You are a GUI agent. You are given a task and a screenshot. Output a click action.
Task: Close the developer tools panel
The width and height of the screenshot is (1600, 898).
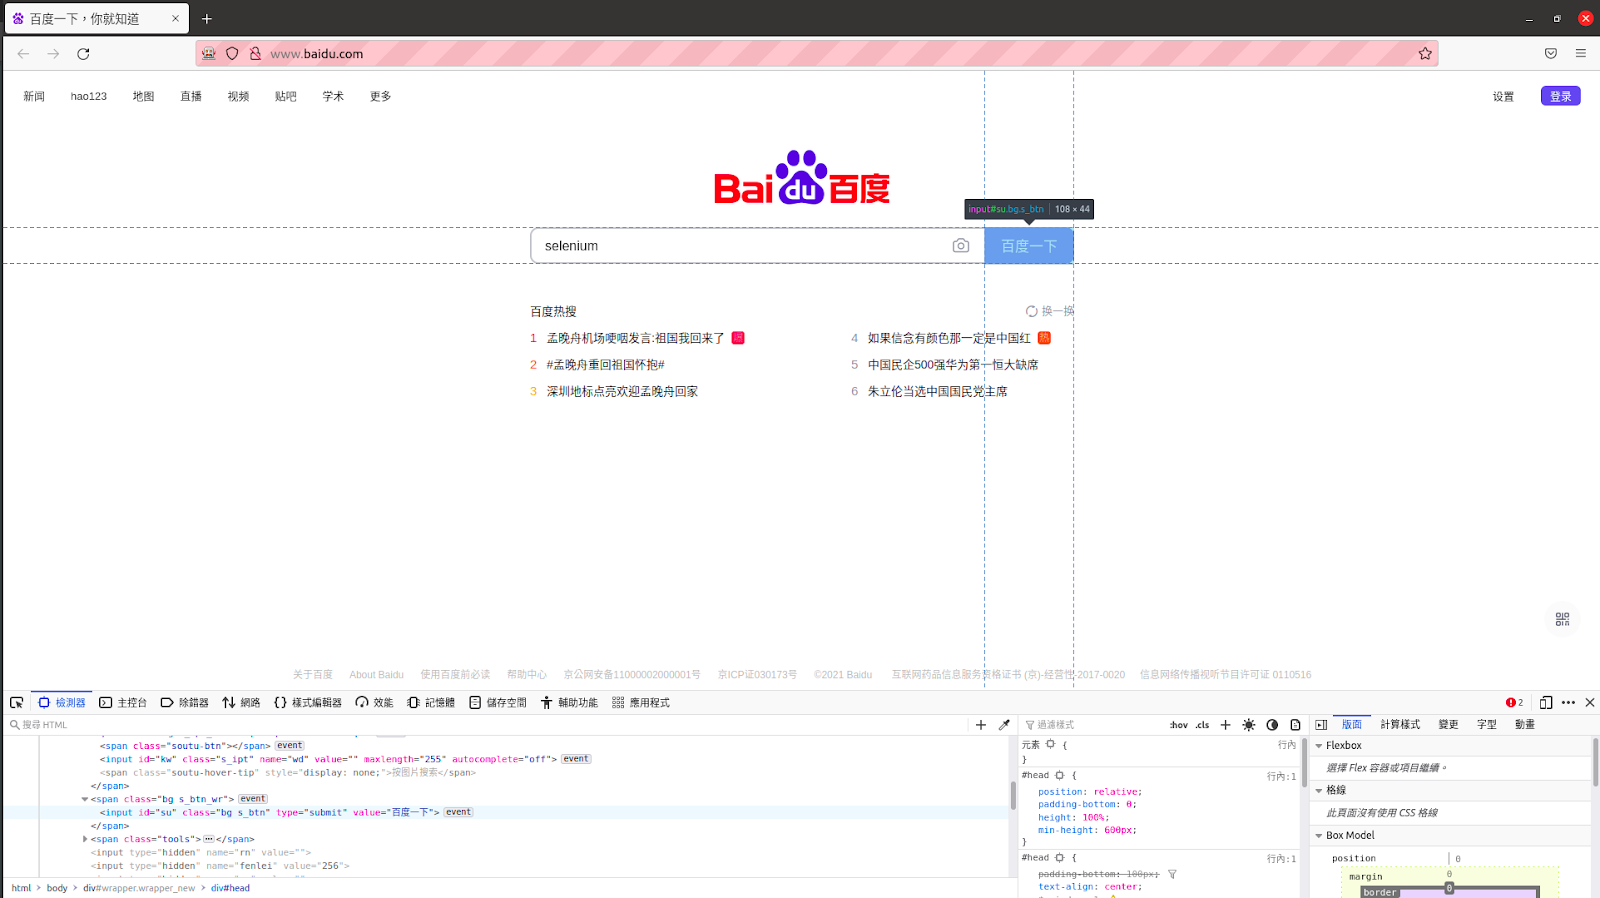tap(1590, 703)
